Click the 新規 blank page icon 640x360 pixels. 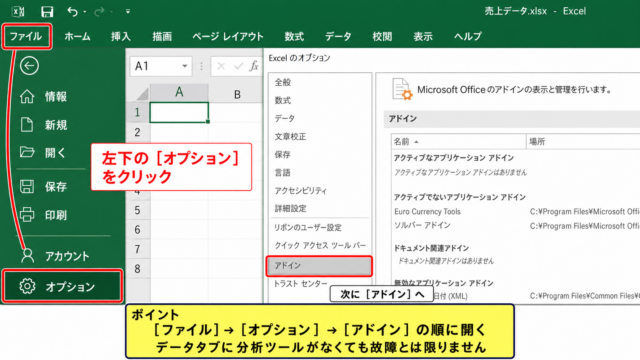click(27, 124)
